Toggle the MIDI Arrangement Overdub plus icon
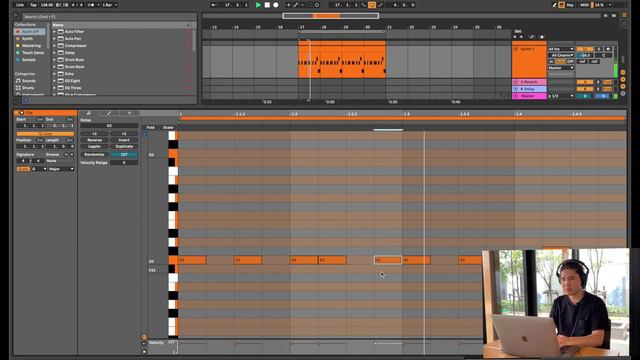This screenshot has width=640, height=360. click(x=288, y=5)
